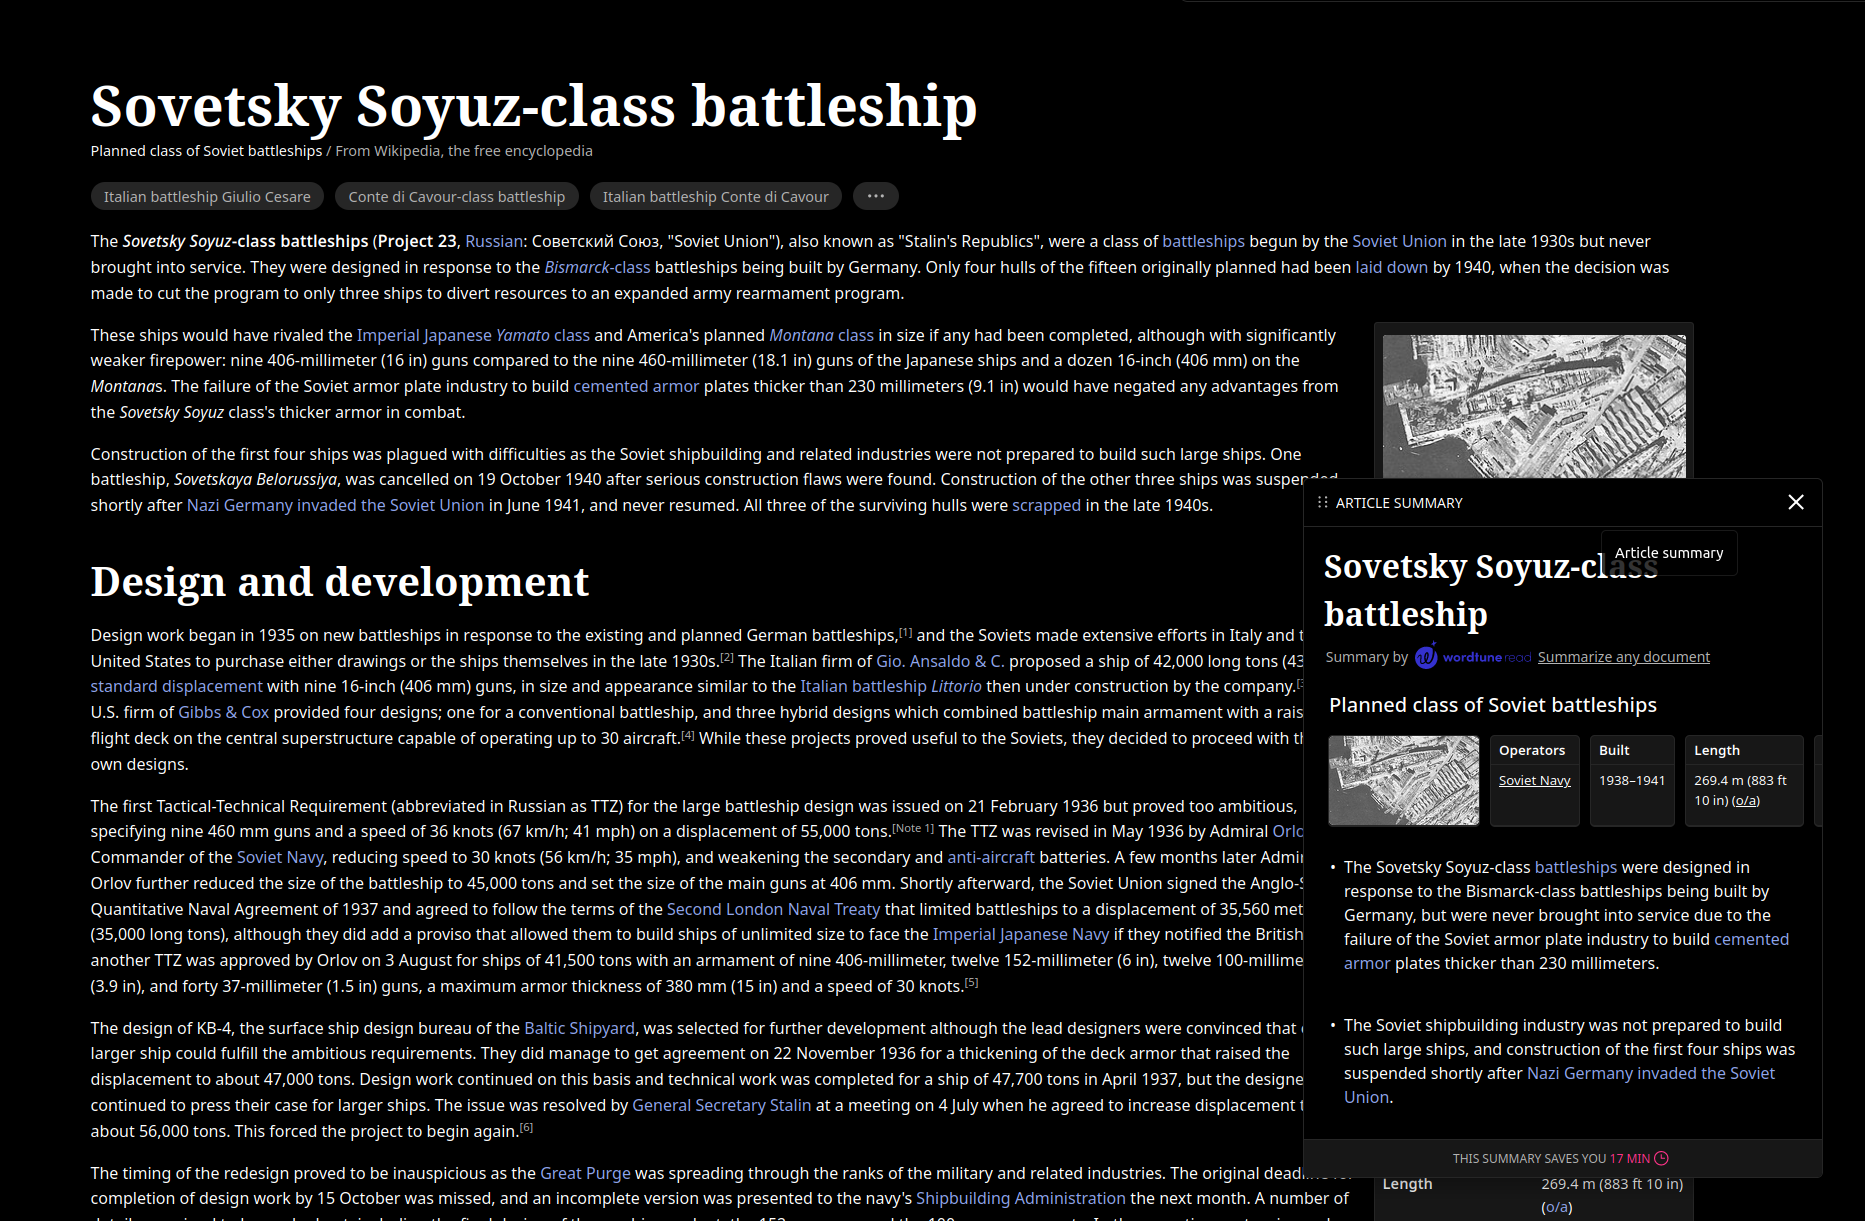Open Italian battleship Littorio link
The image size is (1865, 1221).
point(891,686)
